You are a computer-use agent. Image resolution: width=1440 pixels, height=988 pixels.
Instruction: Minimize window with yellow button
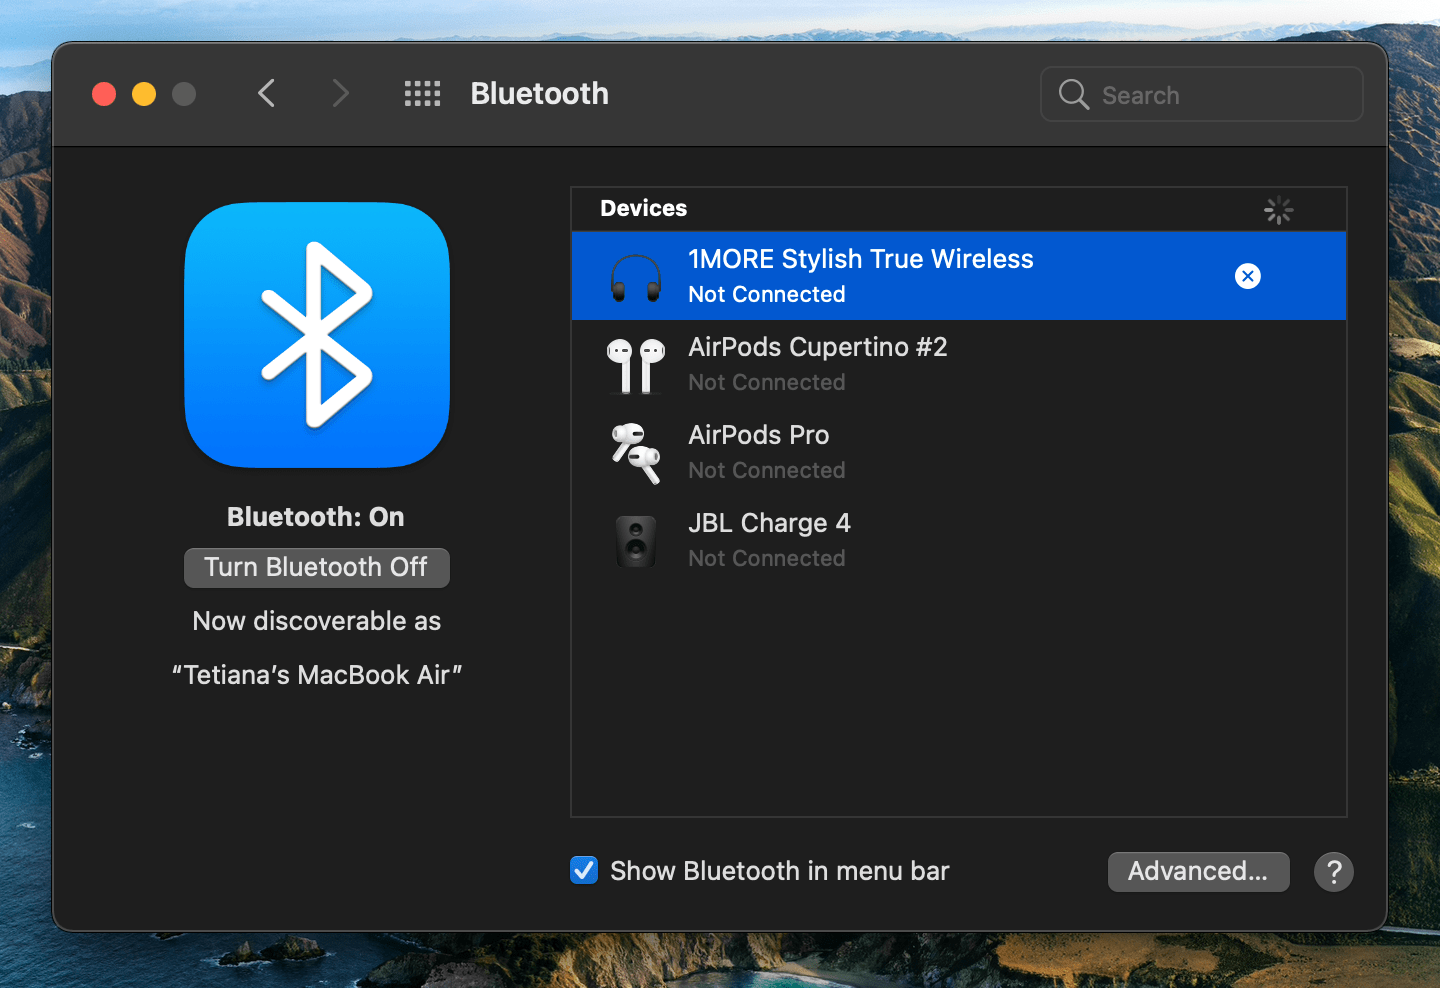tap(144, 94)
